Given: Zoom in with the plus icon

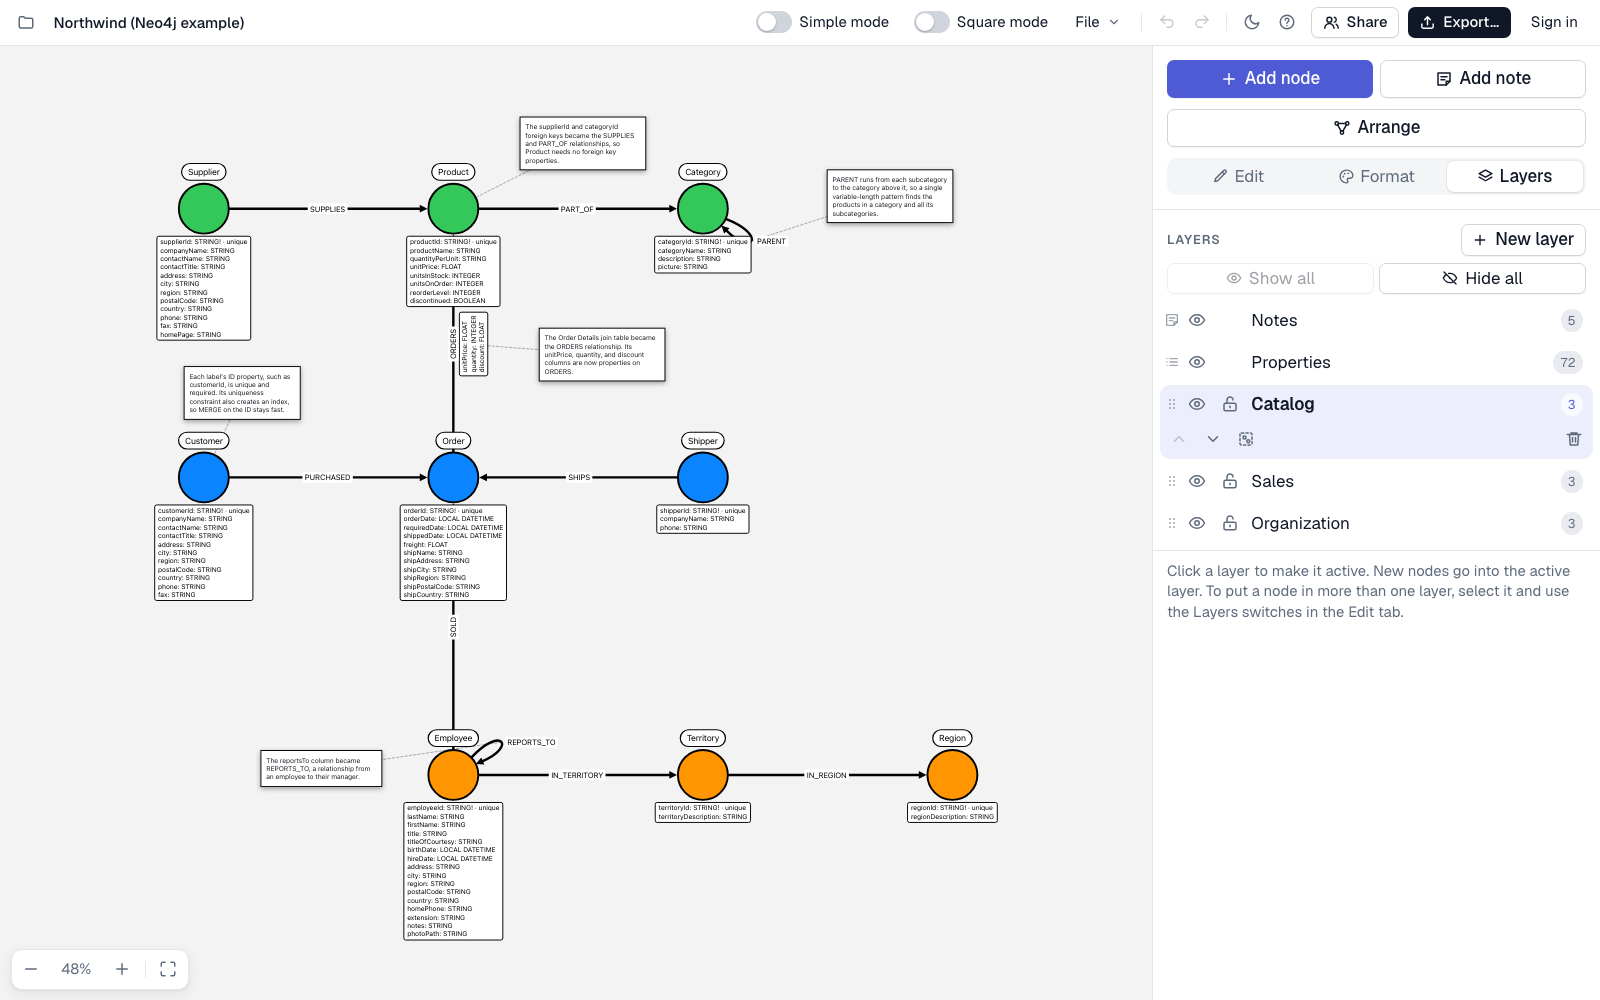Looking at the screenshot, I should (x=122, y=969).
